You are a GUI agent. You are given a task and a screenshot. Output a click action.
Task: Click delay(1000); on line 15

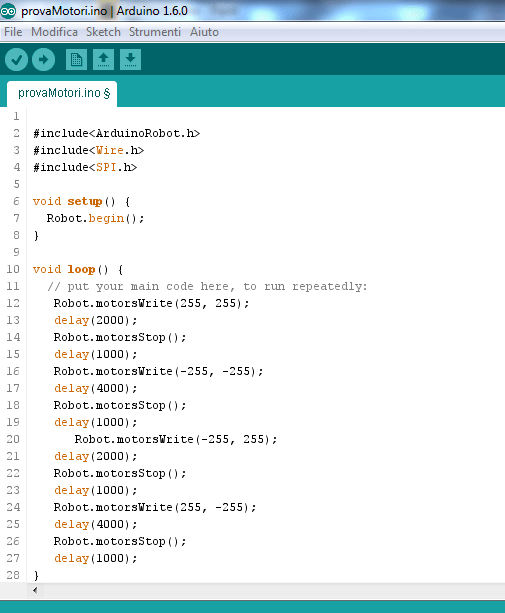pyautogui.click(x=95, y=354)
